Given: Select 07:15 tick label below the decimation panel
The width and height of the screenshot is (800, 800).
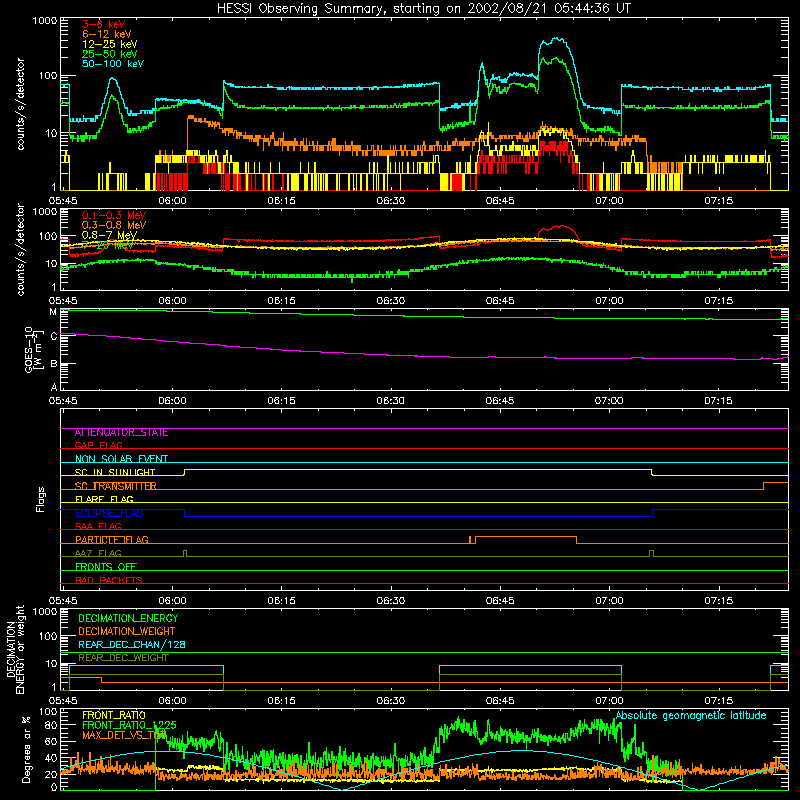Looking at the screenshot, I should (718, 701).
